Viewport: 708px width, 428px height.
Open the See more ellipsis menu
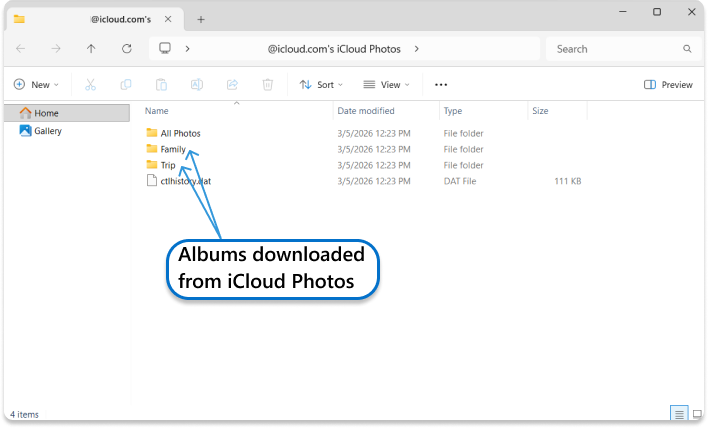441,84
